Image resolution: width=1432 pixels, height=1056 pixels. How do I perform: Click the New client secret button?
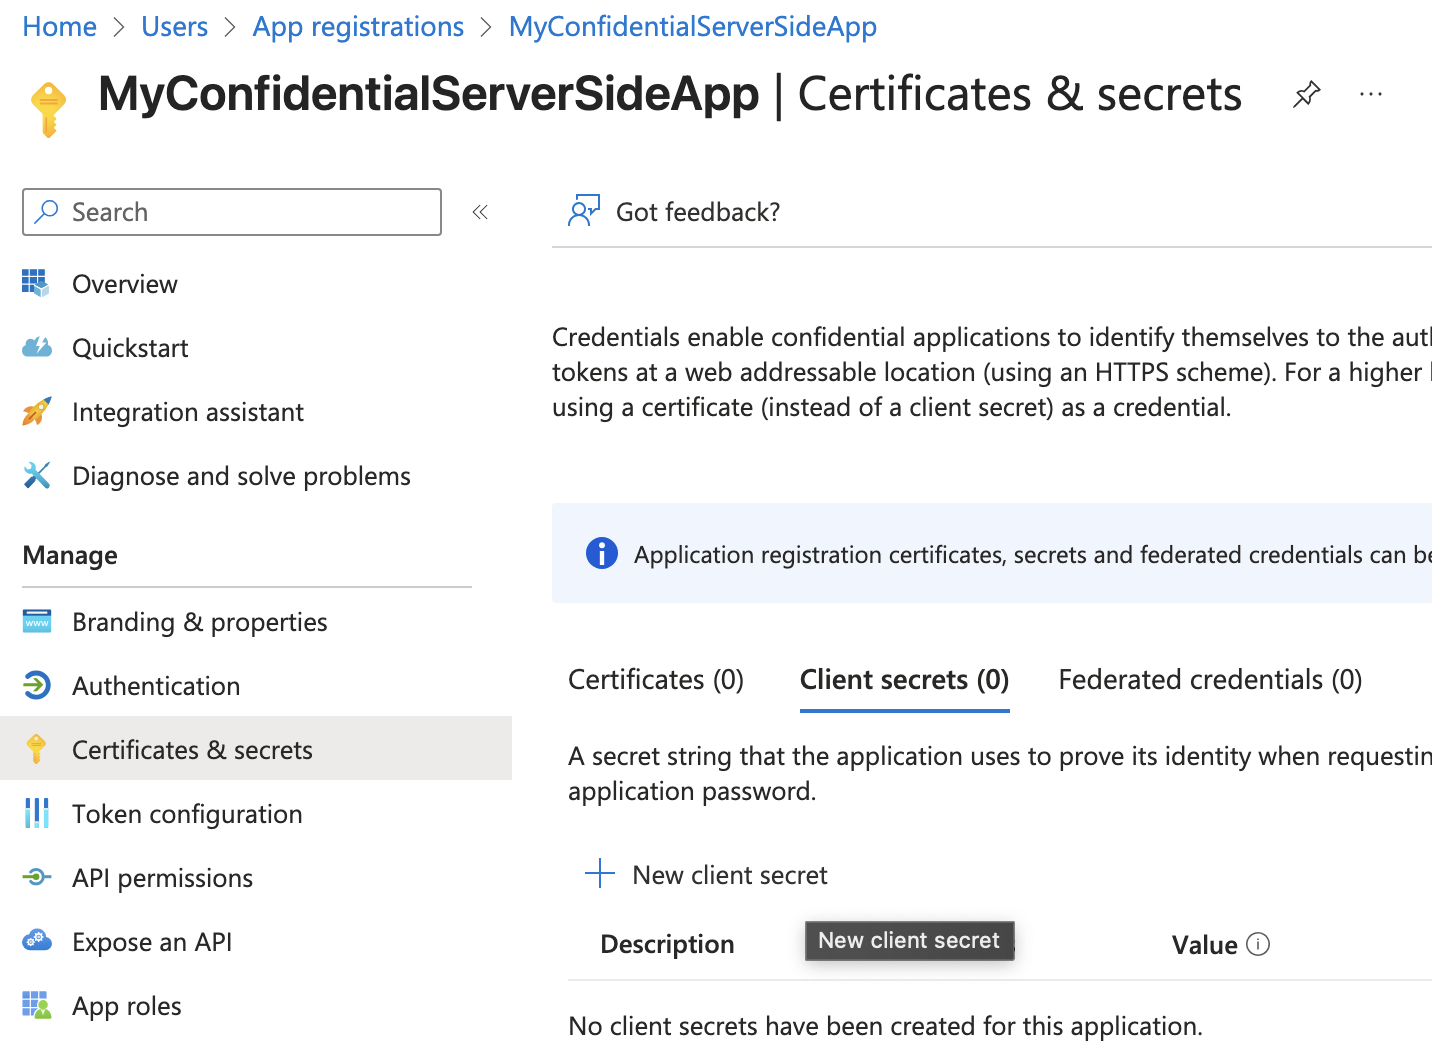coord(729,875)
